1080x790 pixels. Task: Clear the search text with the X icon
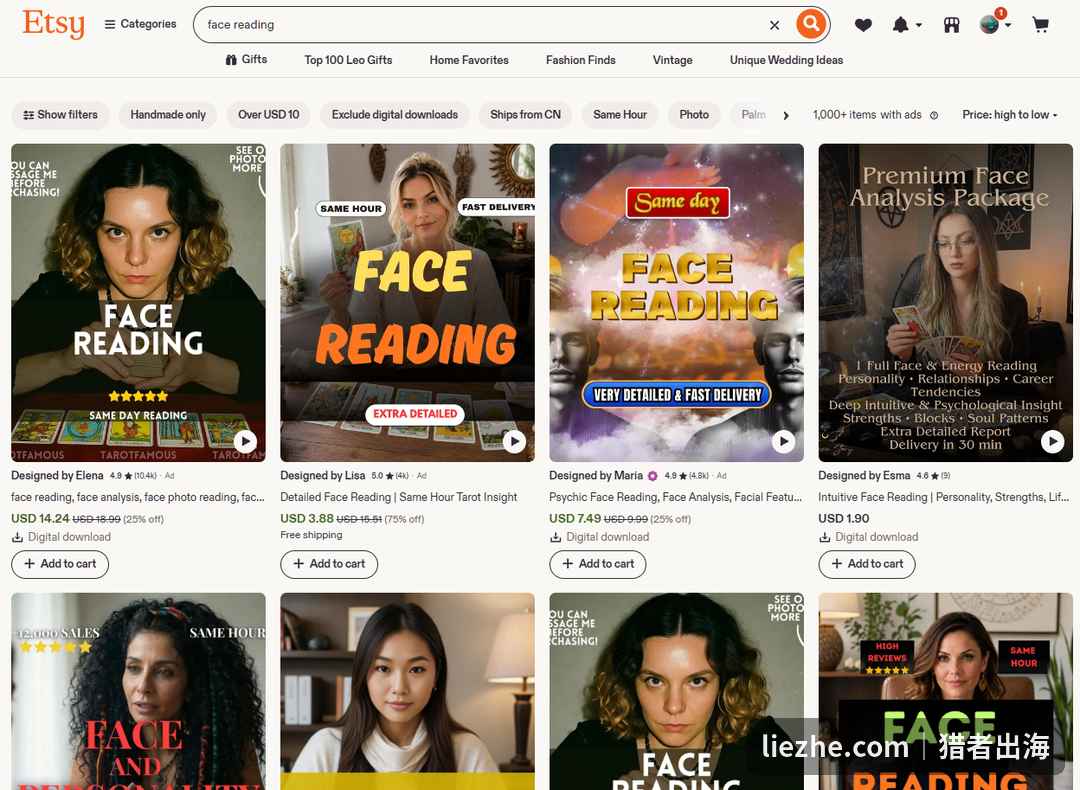[x=774, y=25]
